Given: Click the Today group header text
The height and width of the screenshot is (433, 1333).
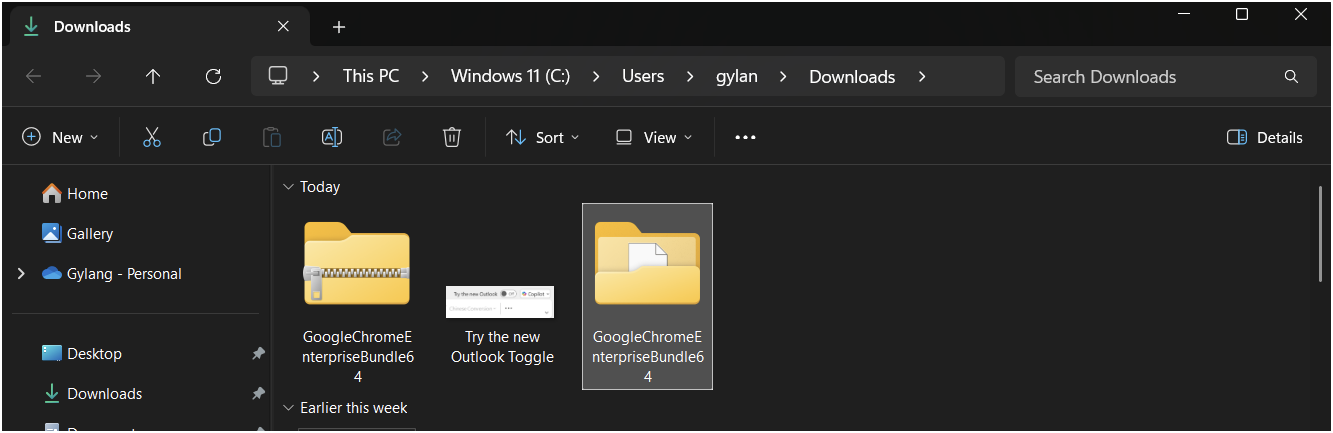Looking at the screenshot, I should pyautogui.click(x=320, y=187).
